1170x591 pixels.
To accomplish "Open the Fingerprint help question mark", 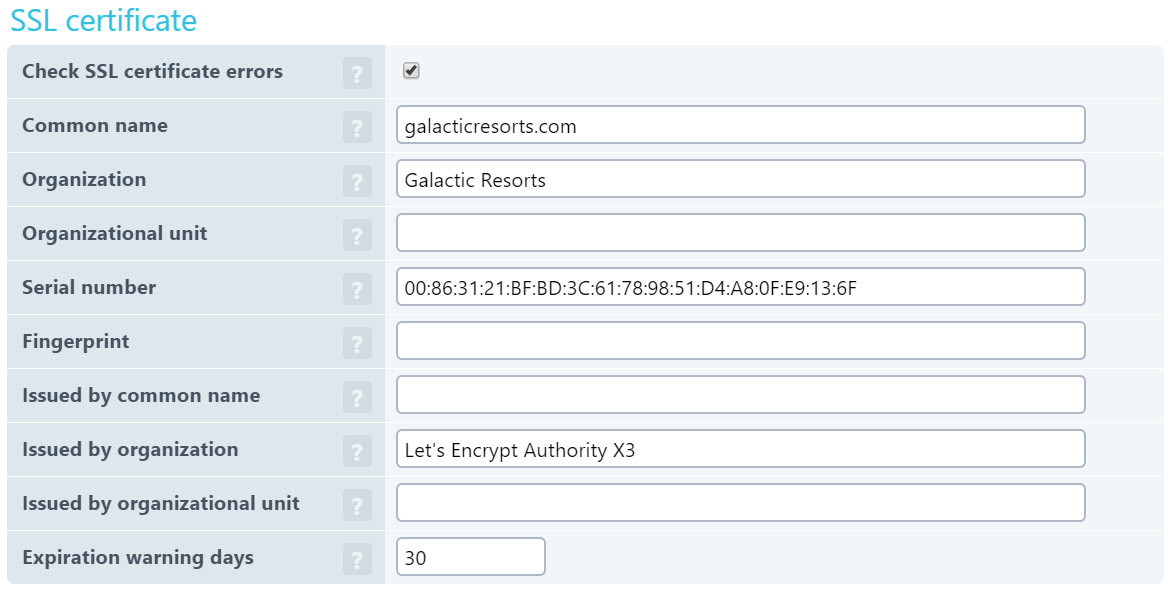I will point(357,343).
